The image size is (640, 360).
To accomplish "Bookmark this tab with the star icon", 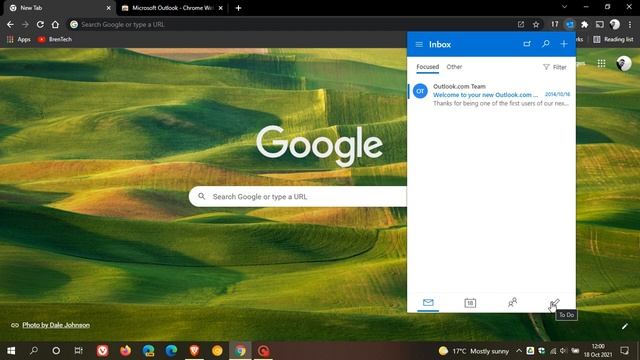I will coord(536,24).
